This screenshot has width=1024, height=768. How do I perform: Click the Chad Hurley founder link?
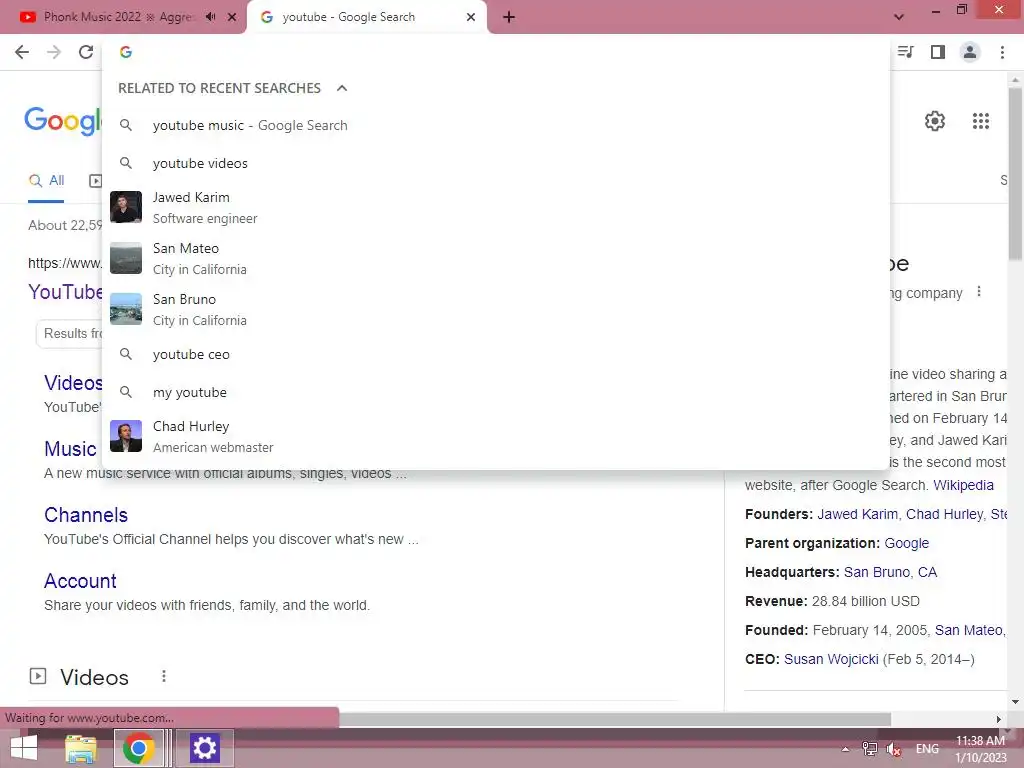(944, 515)
